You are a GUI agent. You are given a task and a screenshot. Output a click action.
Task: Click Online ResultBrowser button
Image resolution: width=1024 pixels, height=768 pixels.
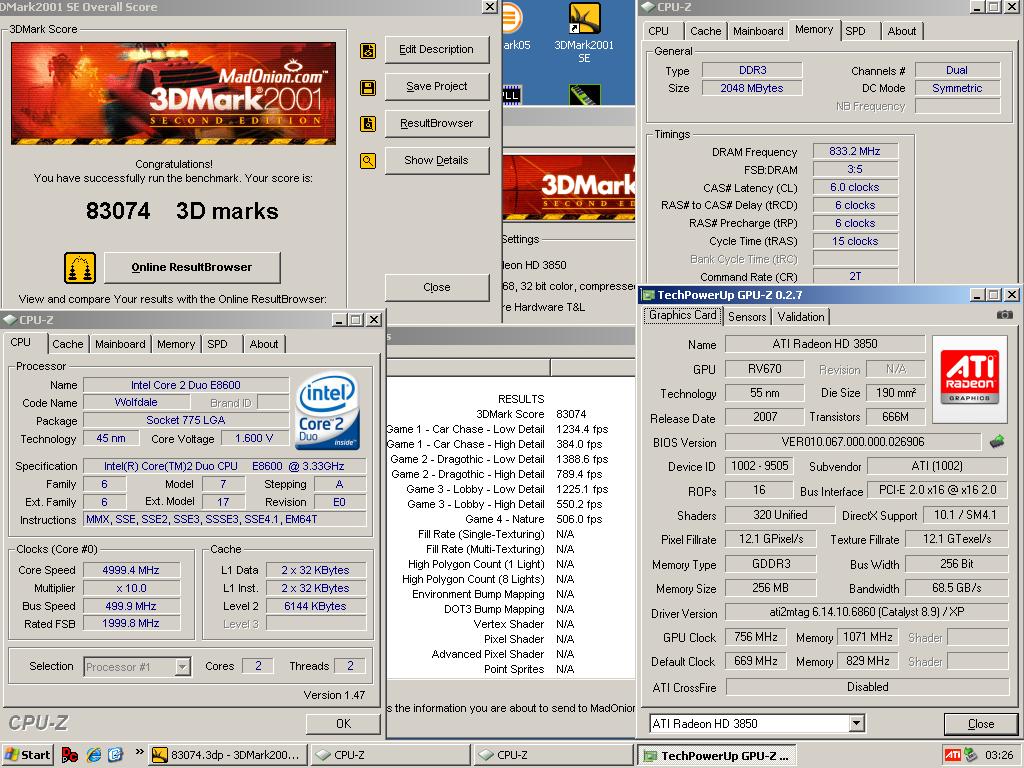(x=192, y=267)
